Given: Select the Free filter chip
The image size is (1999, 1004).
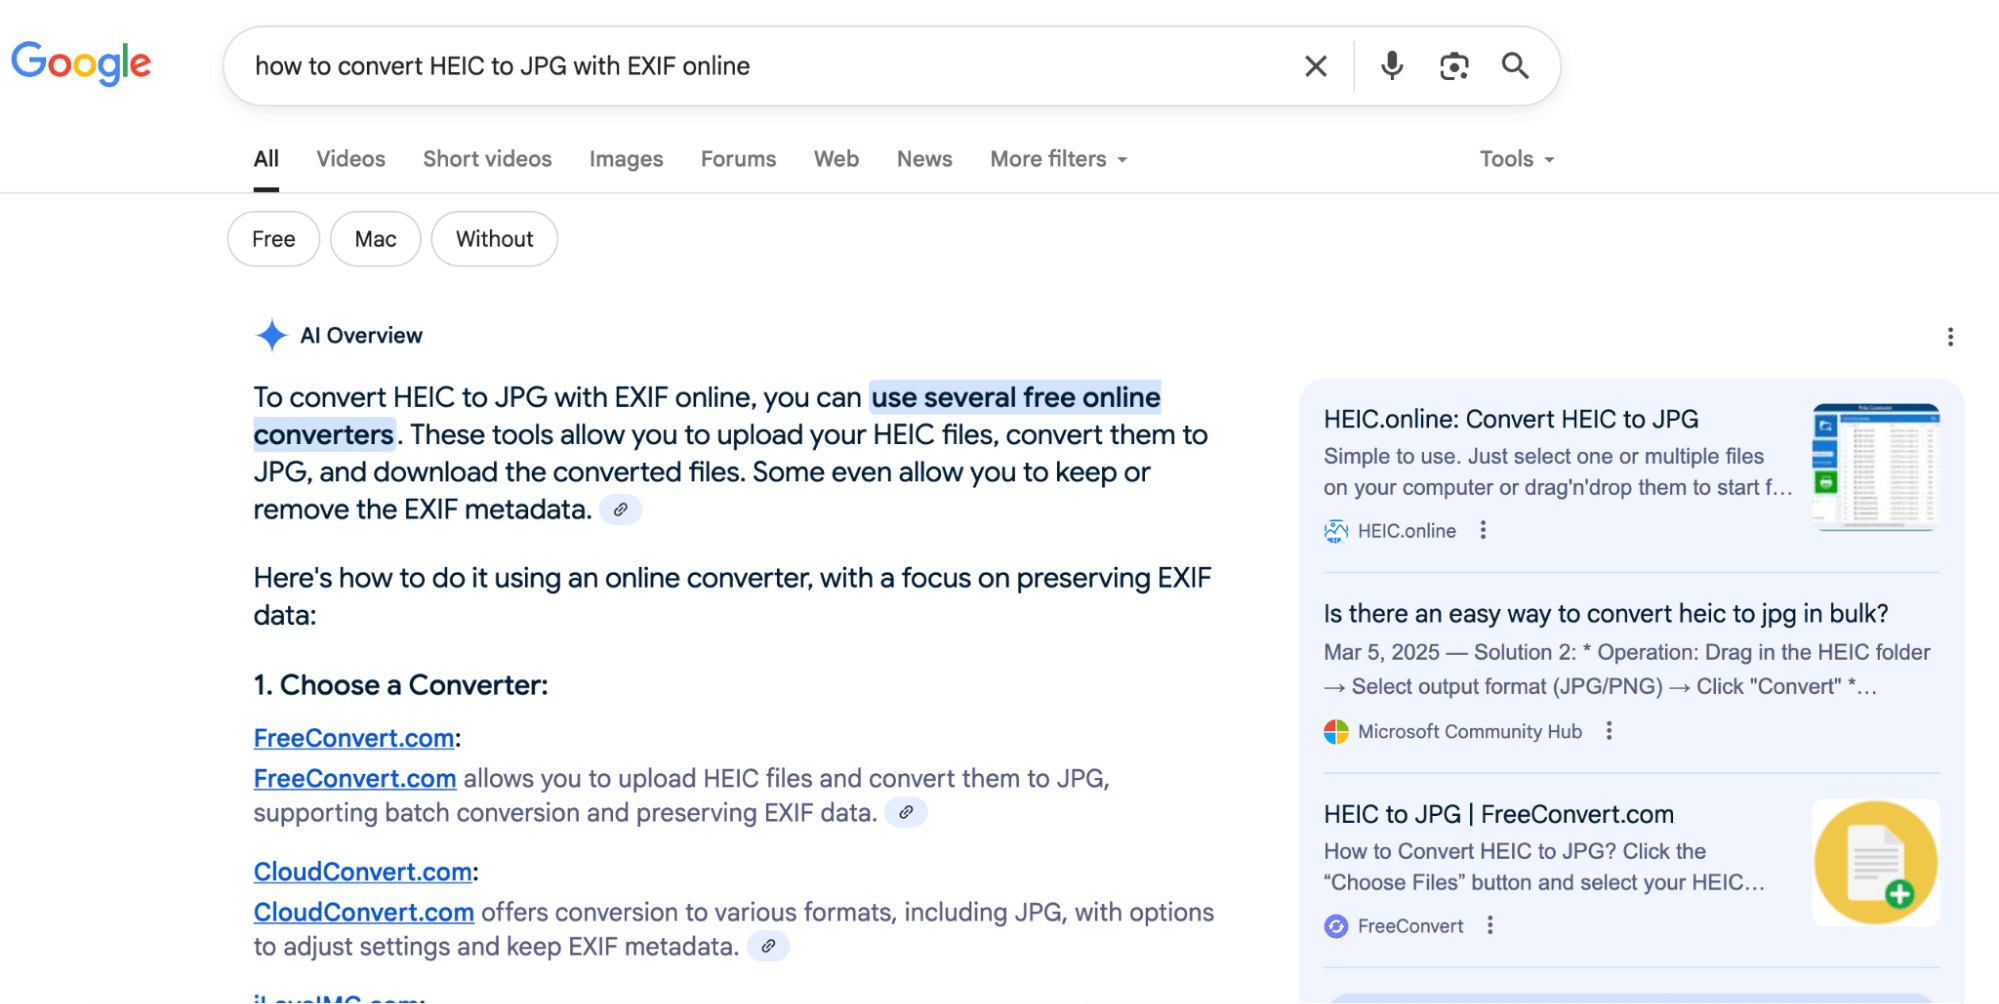Looking at the screenshot, I should pos(273,239).
